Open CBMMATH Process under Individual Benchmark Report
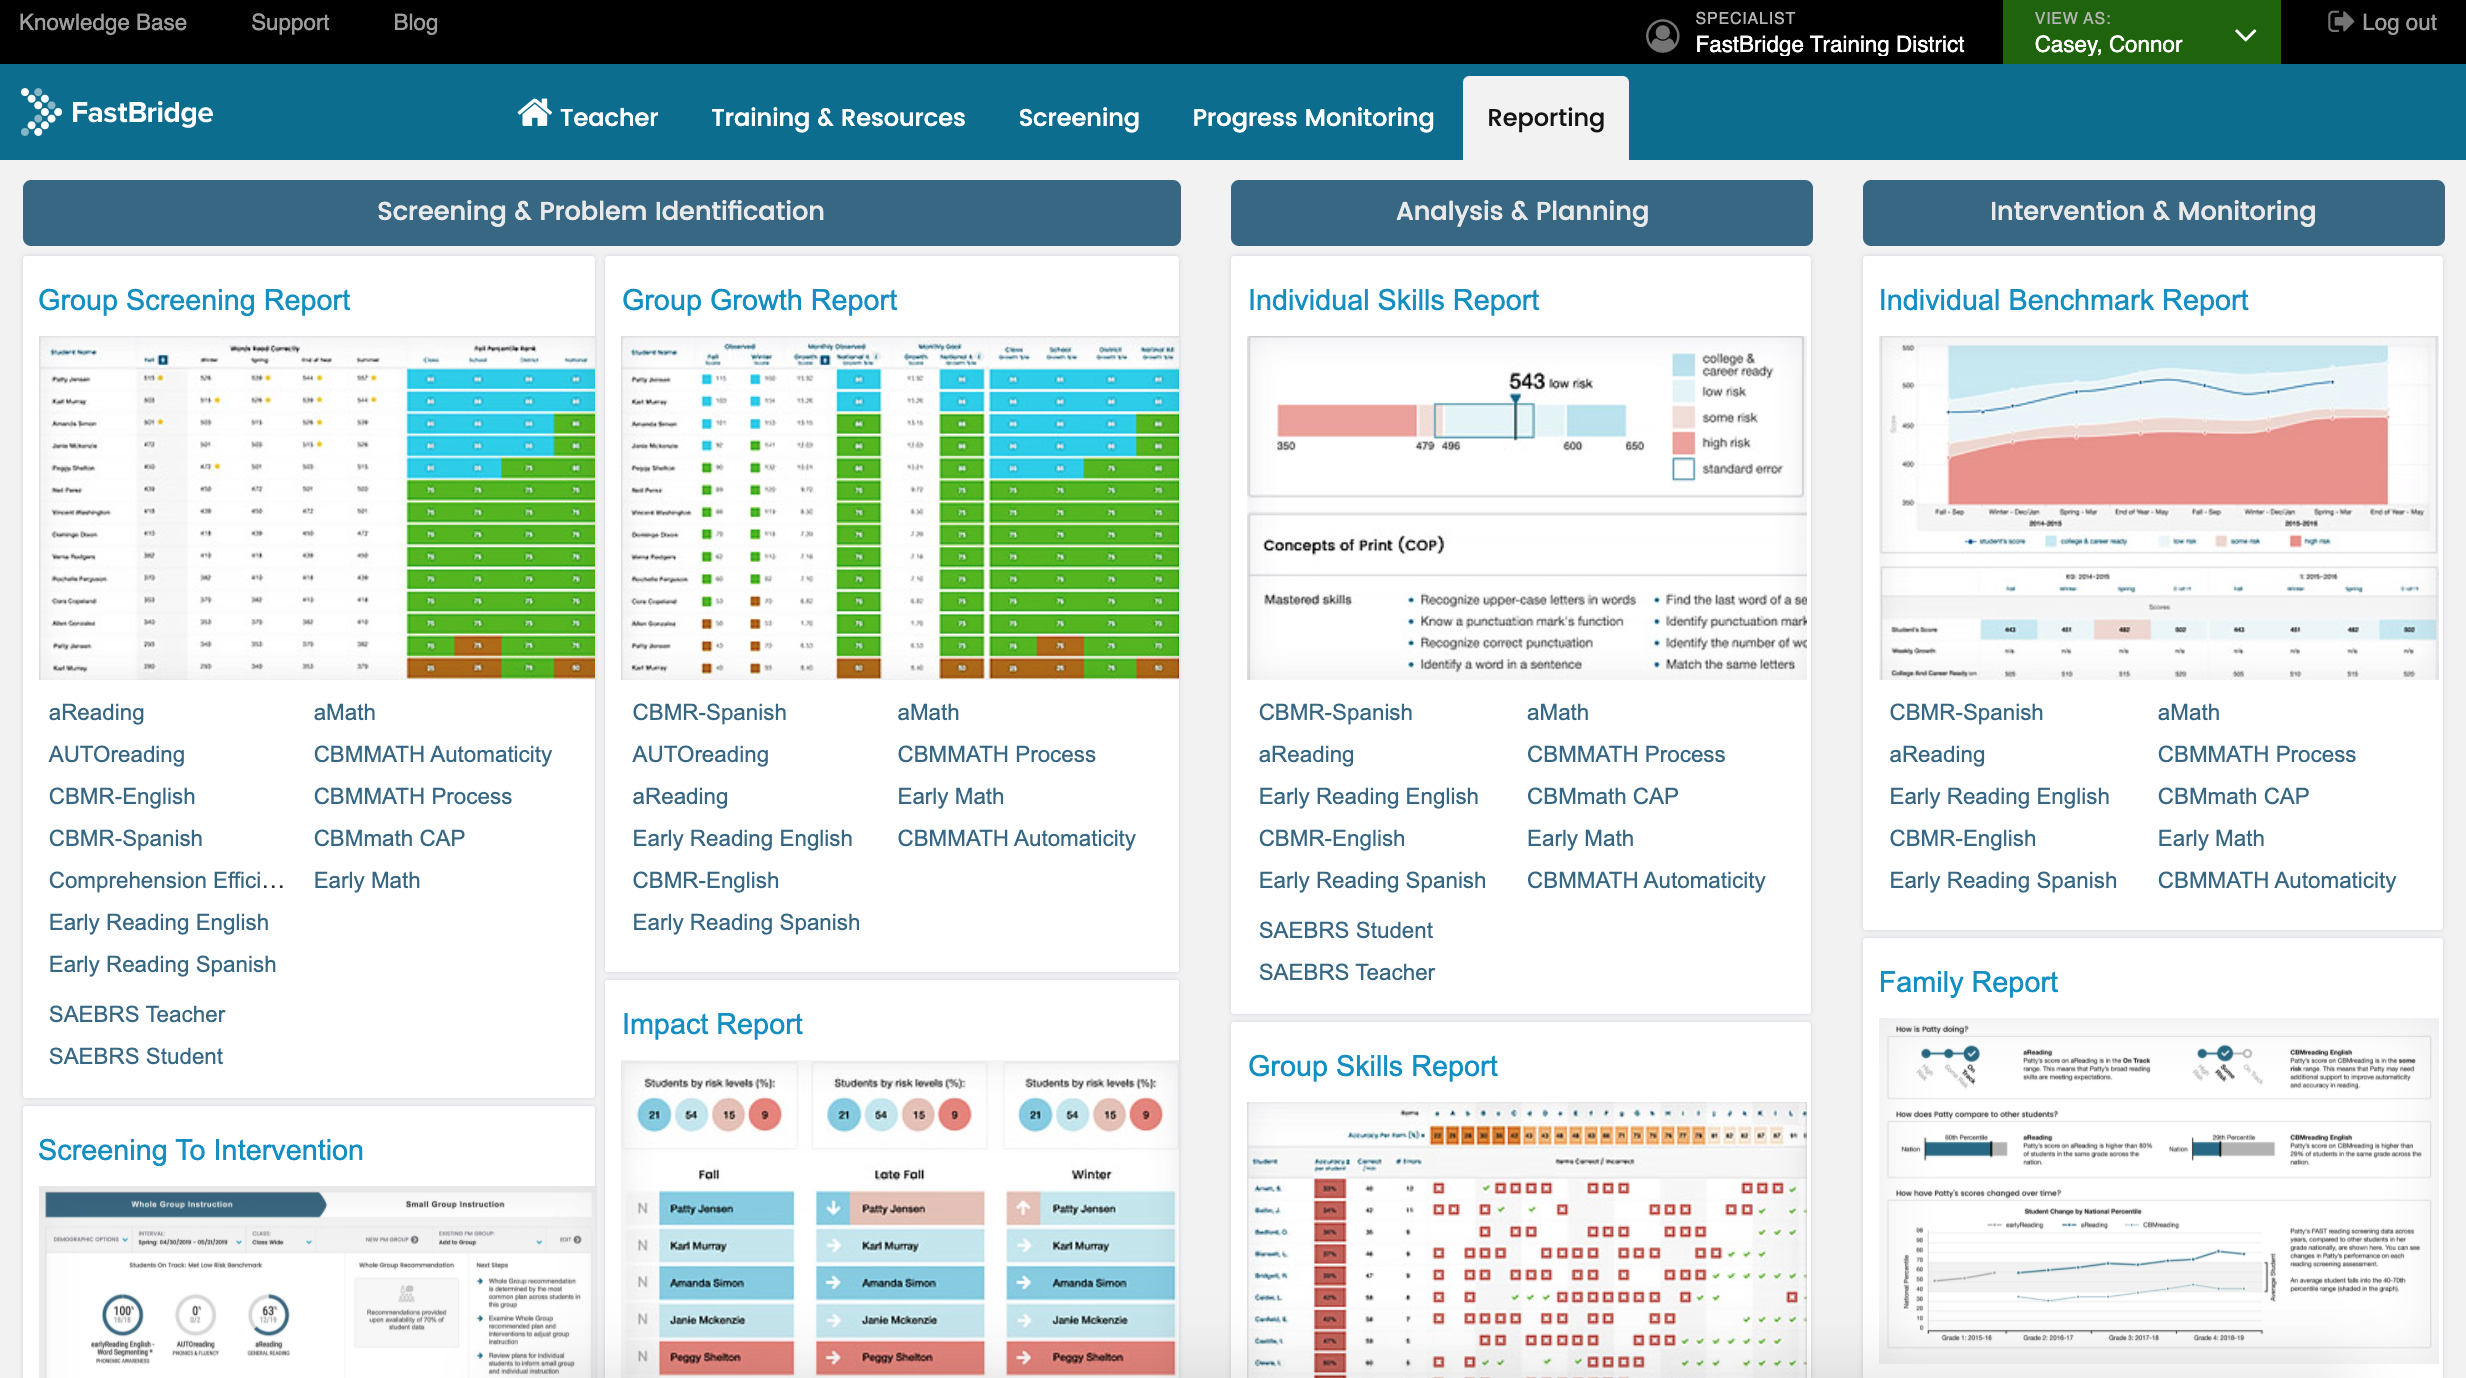Viewport: 2466px width, 1378px height. coord(2256,755)
